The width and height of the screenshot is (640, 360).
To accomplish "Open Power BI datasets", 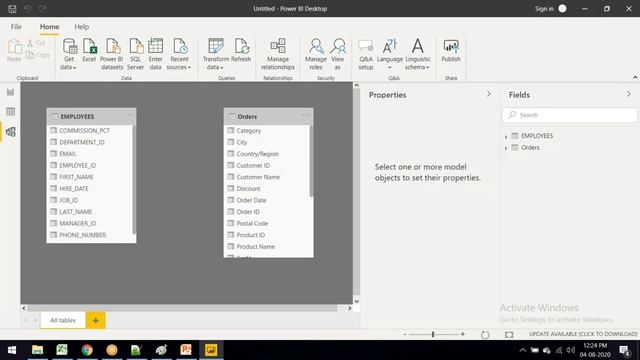I will (x=112, y=55).
